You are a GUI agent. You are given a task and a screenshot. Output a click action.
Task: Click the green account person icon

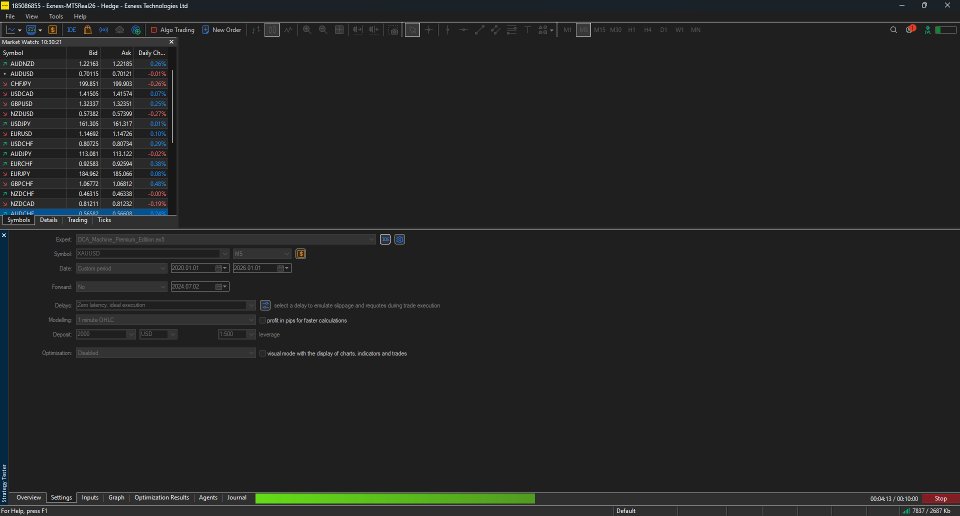point(928,29)
